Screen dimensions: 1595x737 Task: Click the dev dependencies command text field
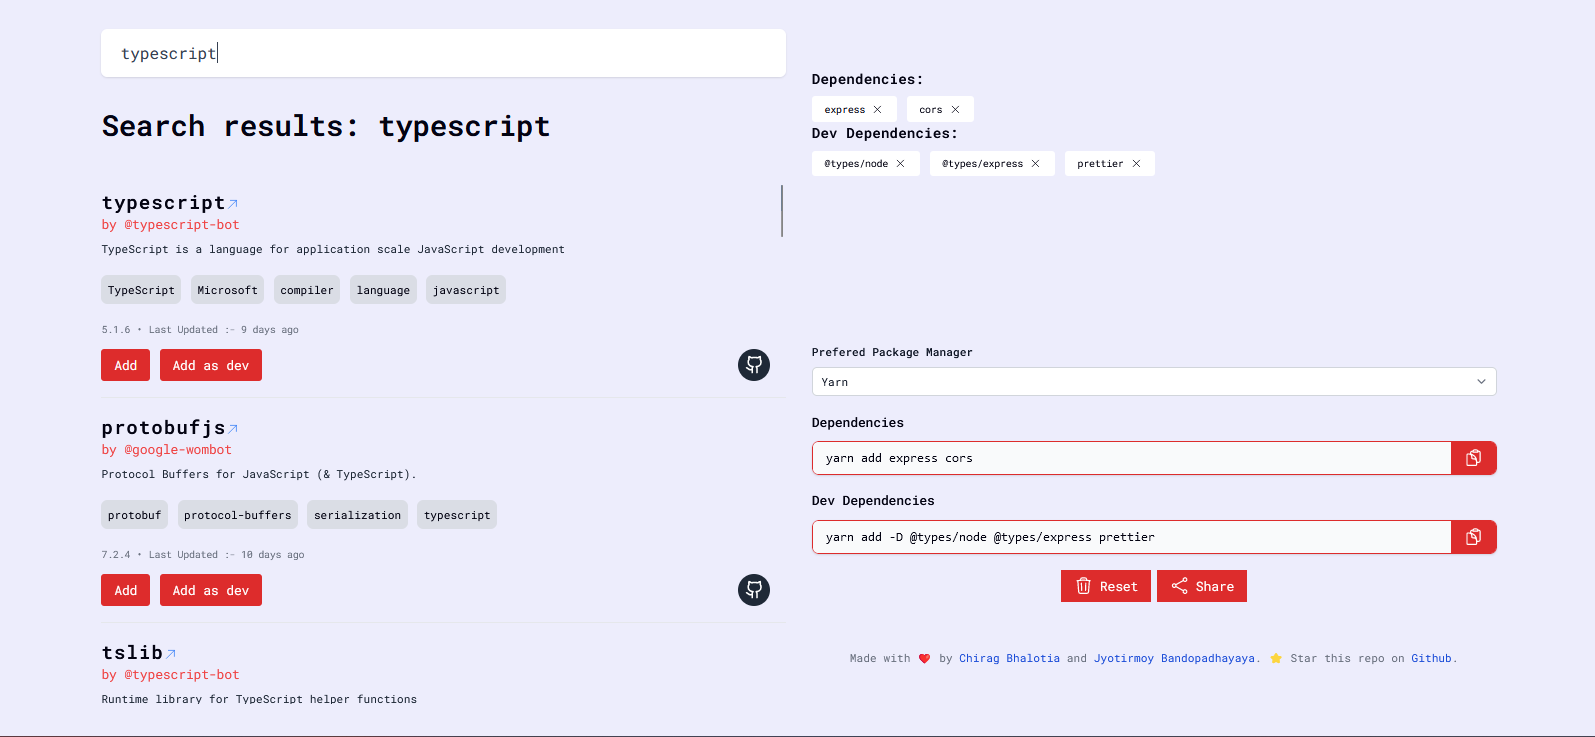coord(1132,537)
